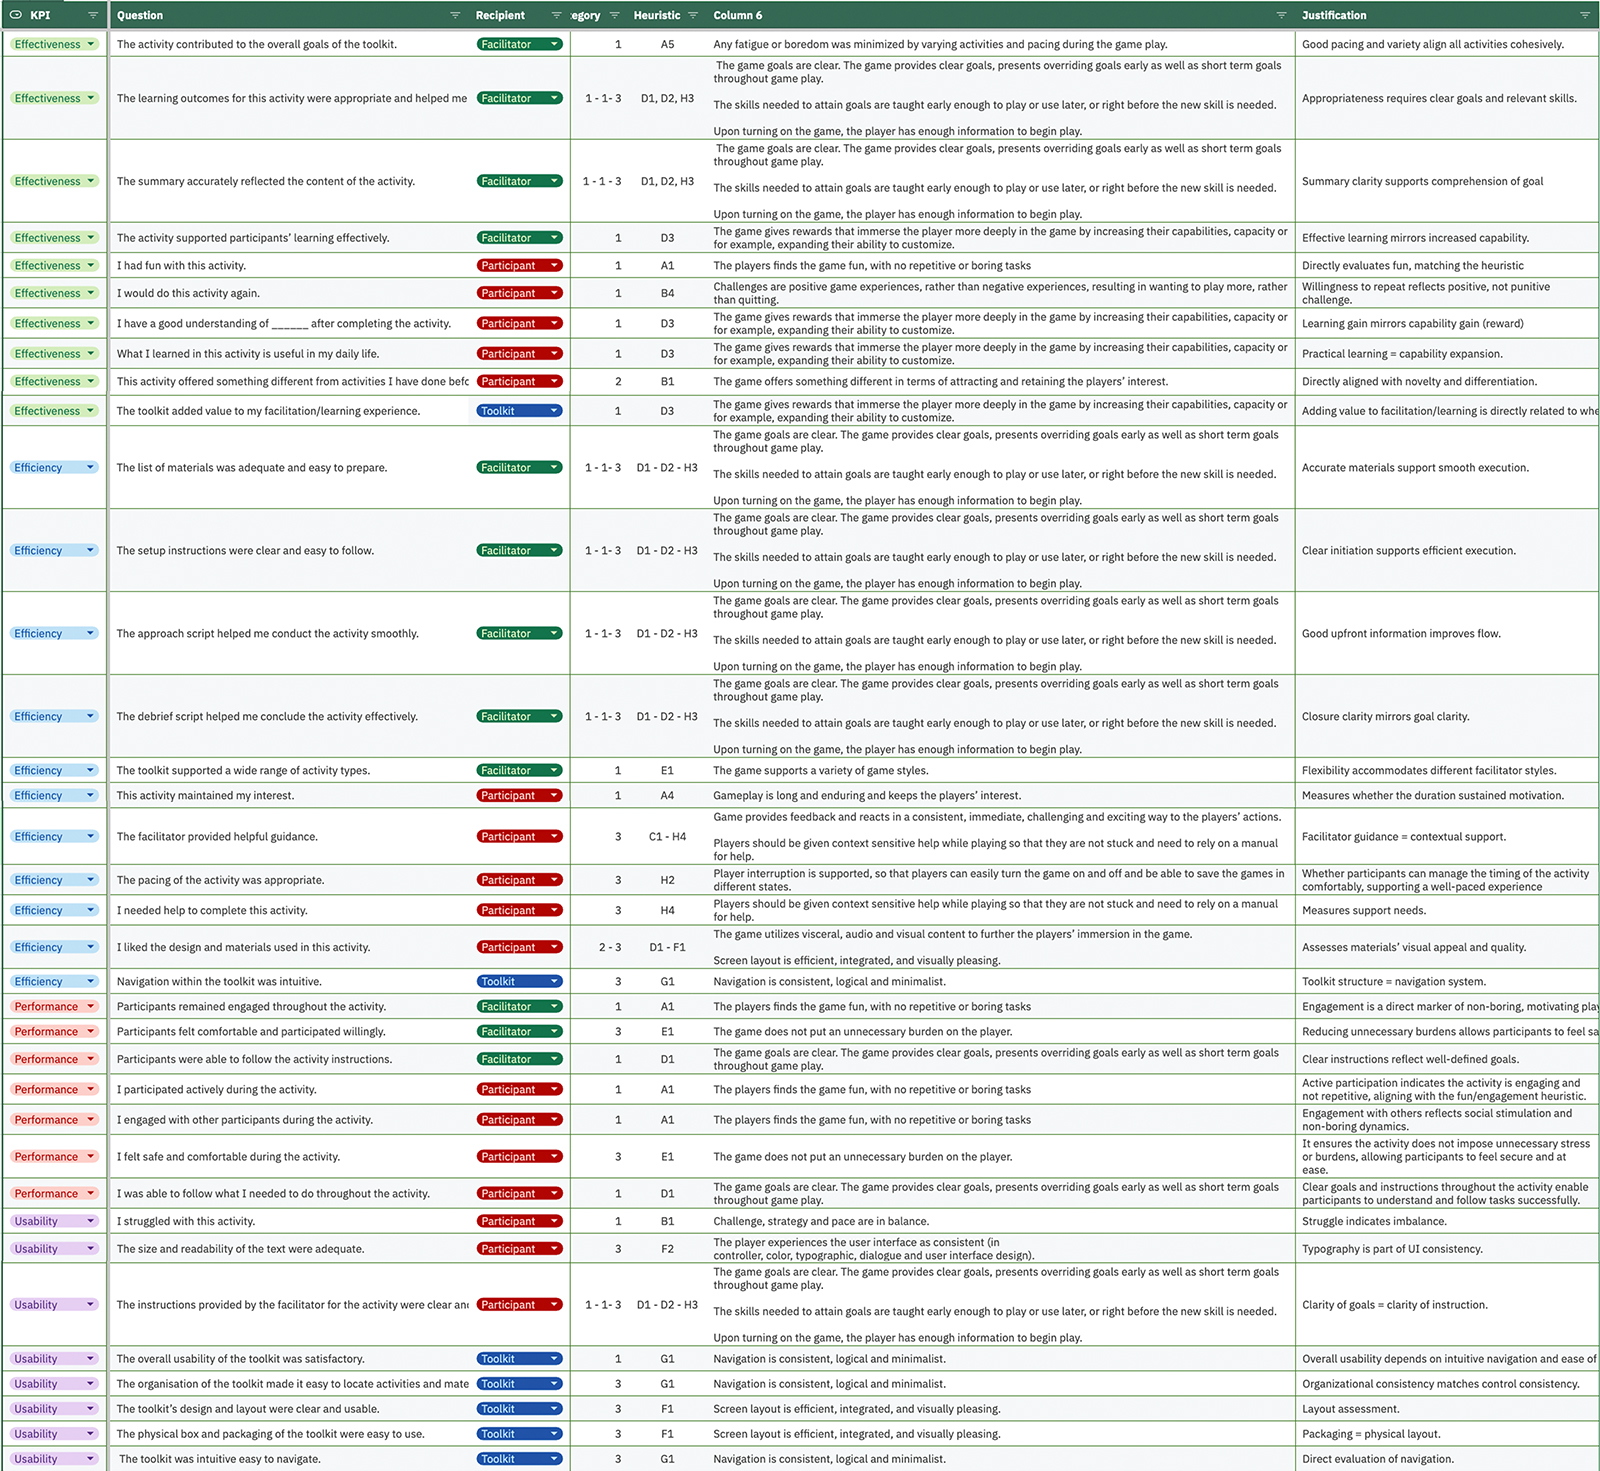Open Efficiency chip for 'Navigation within the toolkit' row

[x=54, y=982]
